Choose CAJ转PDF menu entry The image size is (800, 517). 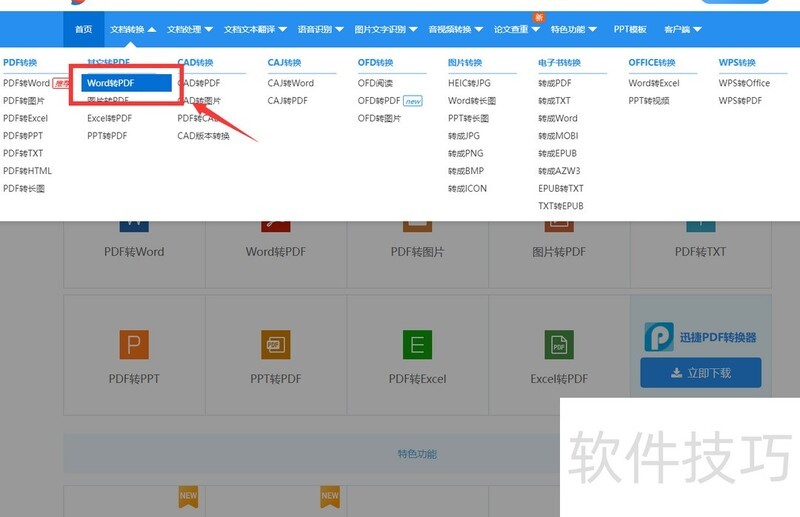(287, 101)
